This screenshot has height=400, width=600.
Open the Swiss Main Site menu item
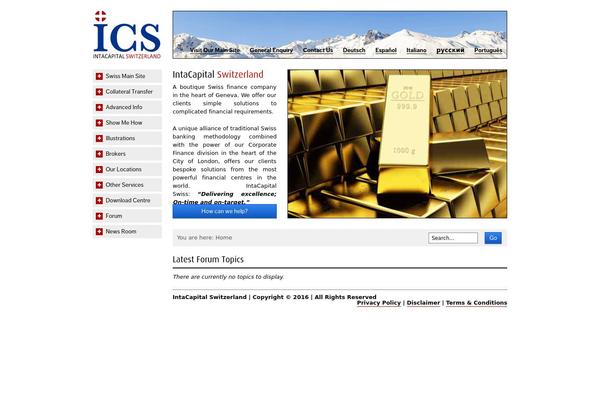coord(127,76)
